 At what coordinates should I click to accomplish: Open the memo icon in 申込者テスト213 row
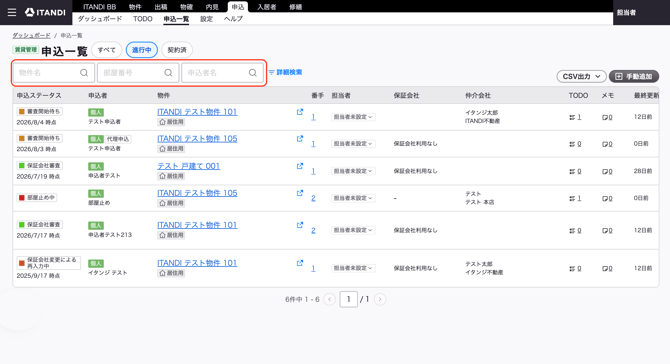[605, 231]
